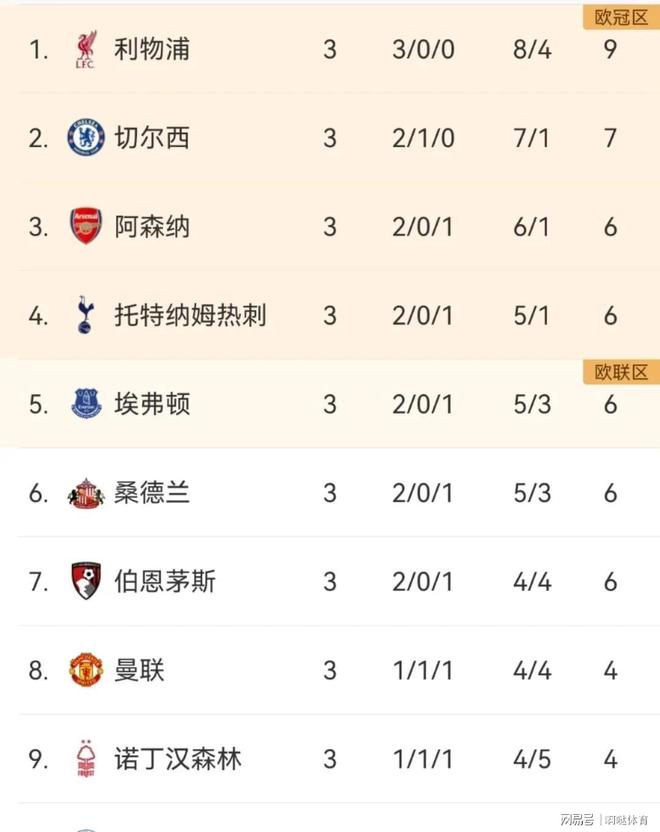Click the 欧冠区 zone label tag
Image resolution: width=660 pixels, height=832 pixels.
621,17
